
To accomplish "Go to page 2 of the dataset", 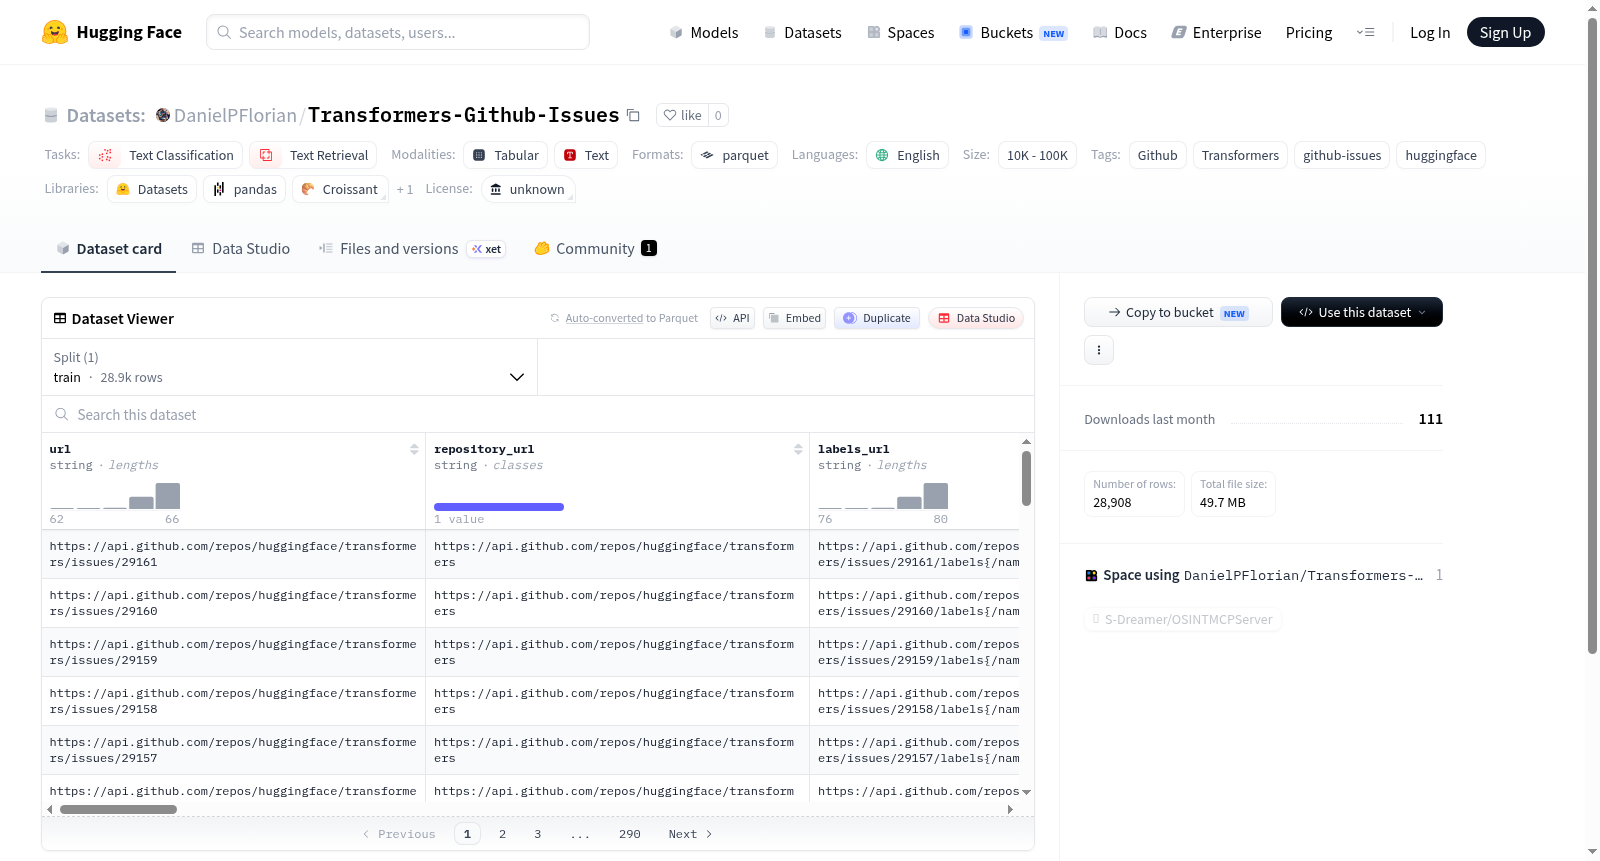I will [502, 834].
